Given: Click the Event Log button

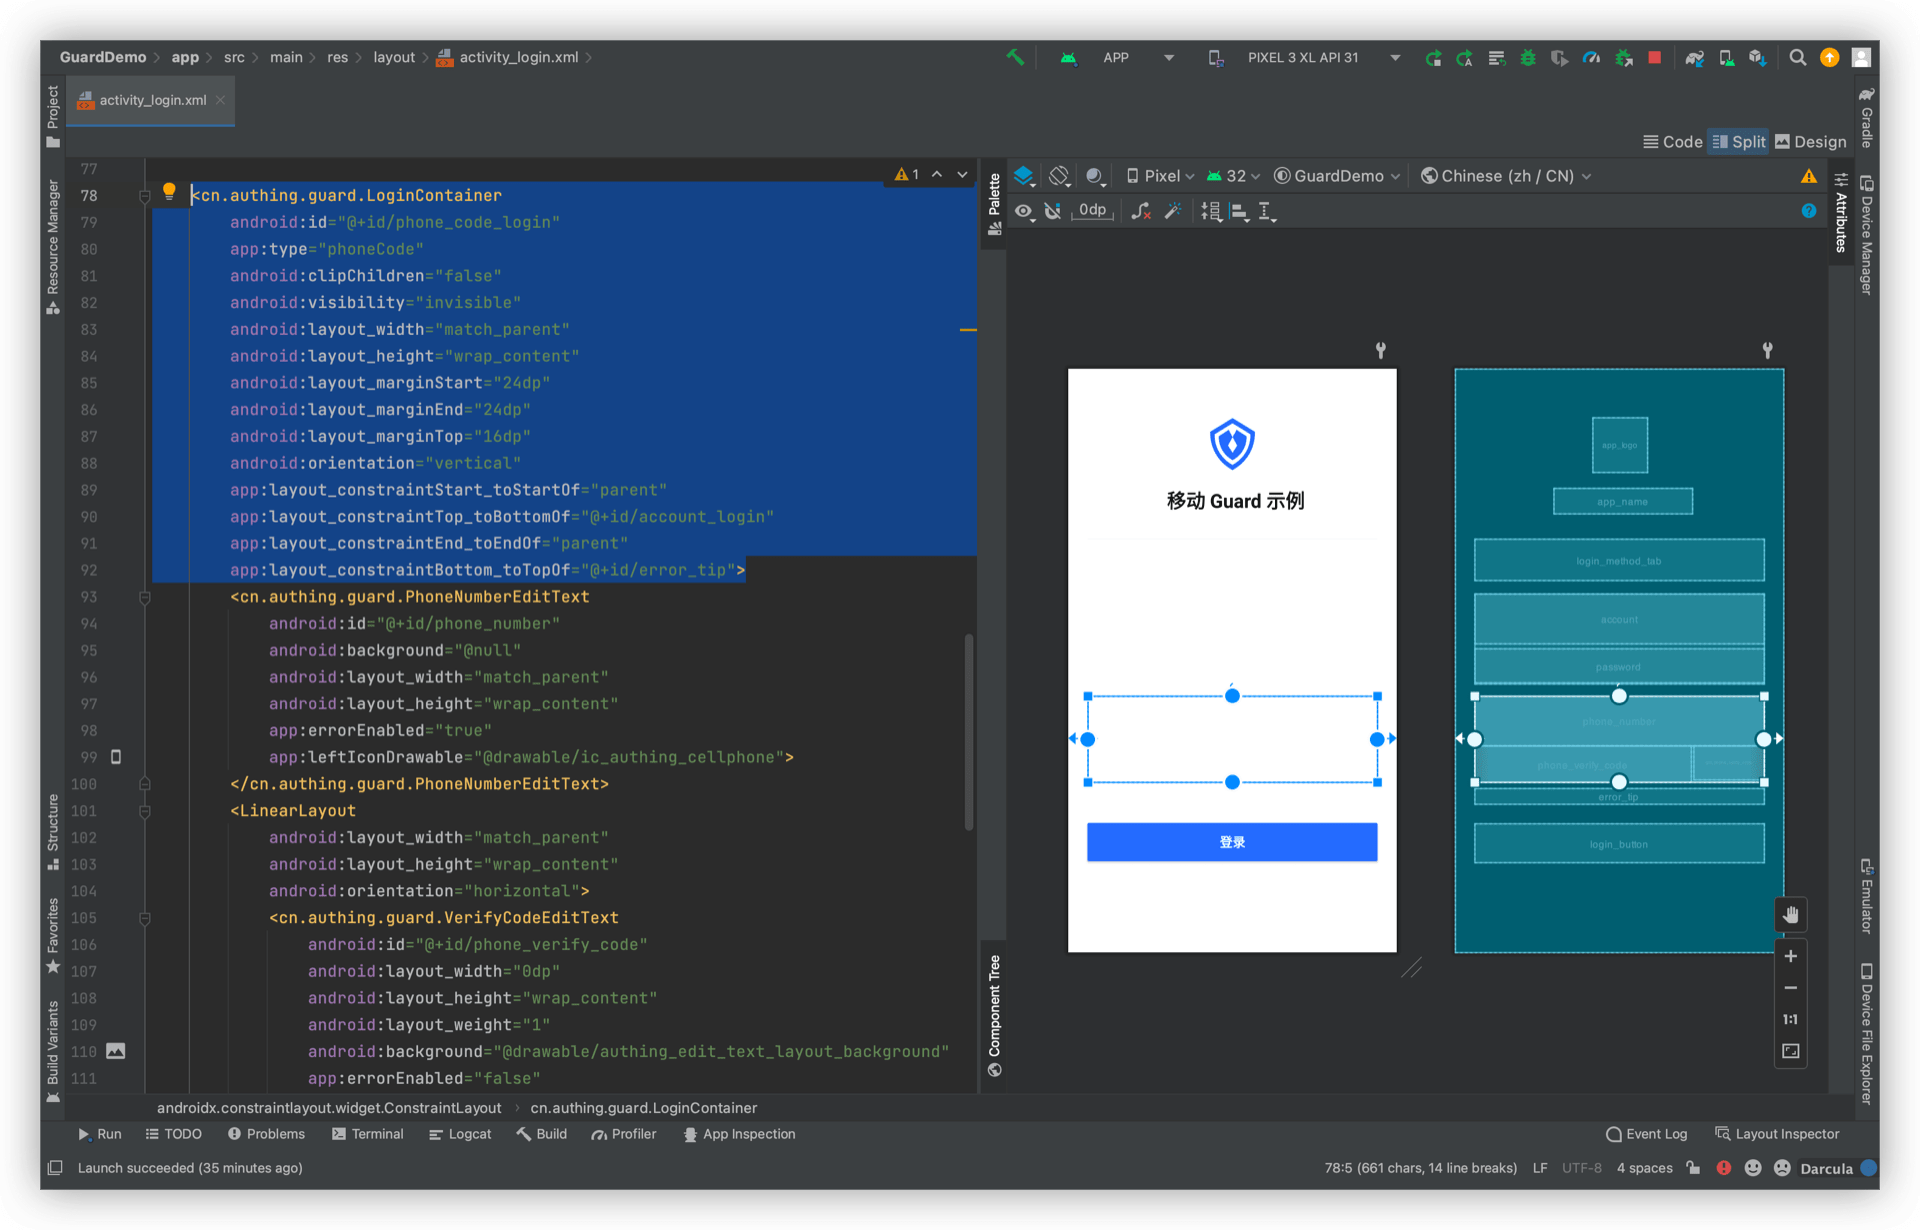Looking at the screenshot, I should pyautogui.click(x=1646, y=1134).
